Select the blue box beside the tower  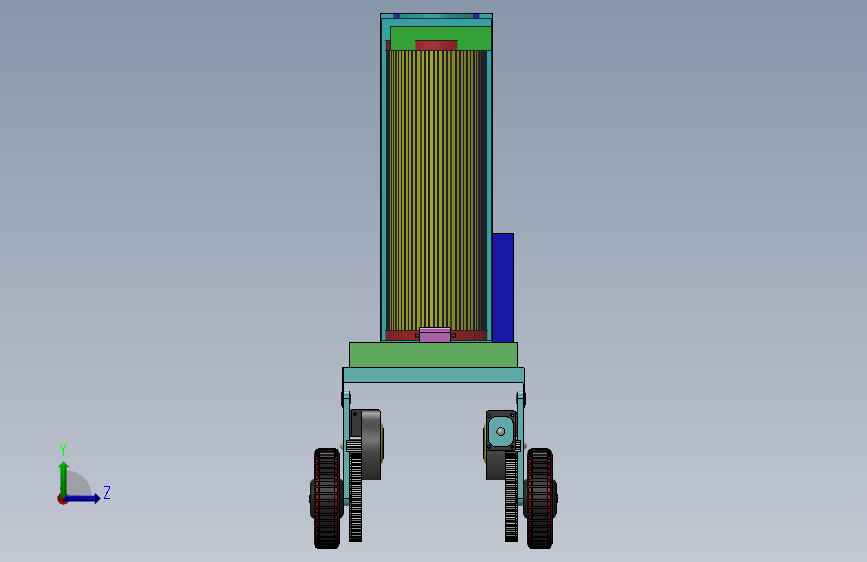tap(503, 288)
